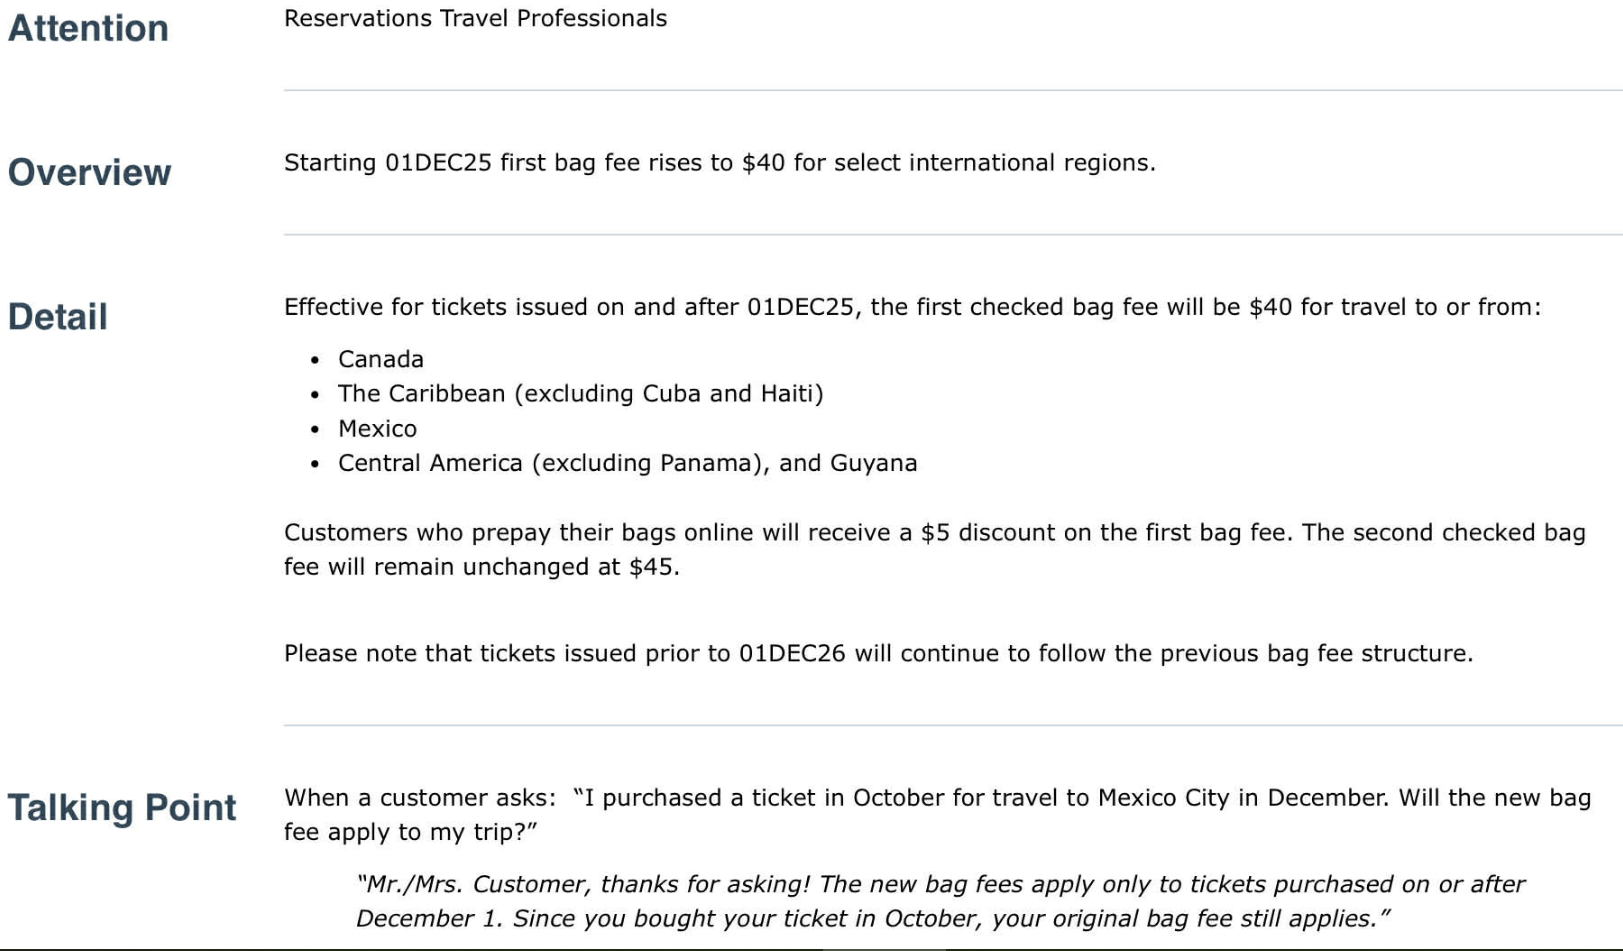
Task: Click the Overview section heading
Action: coord(89,172)
